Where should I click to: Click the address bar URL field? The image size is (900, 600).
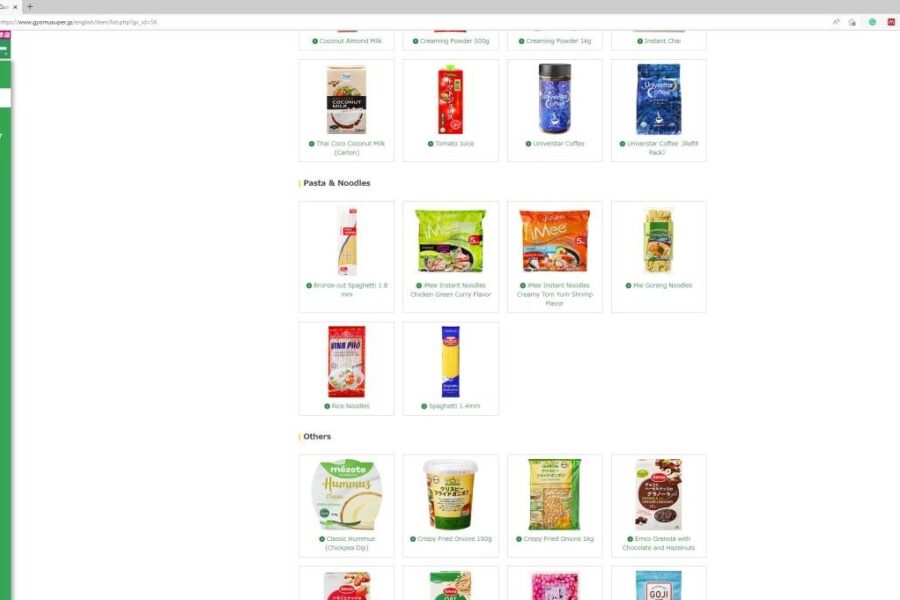coord(402,22)
